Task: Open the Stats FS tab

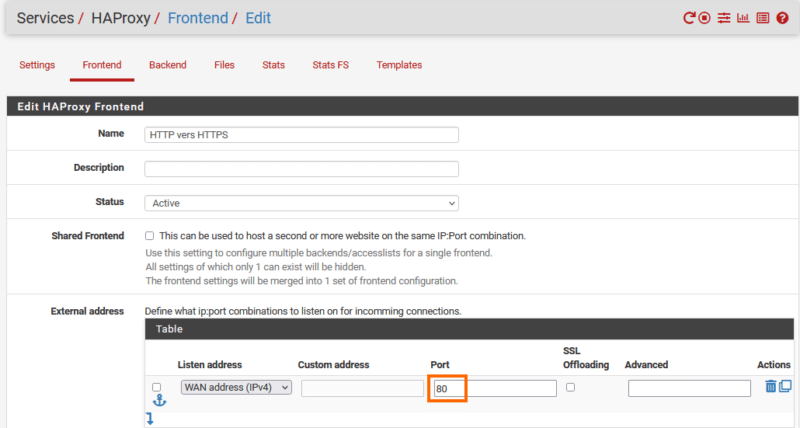Action: coord(330,65)
